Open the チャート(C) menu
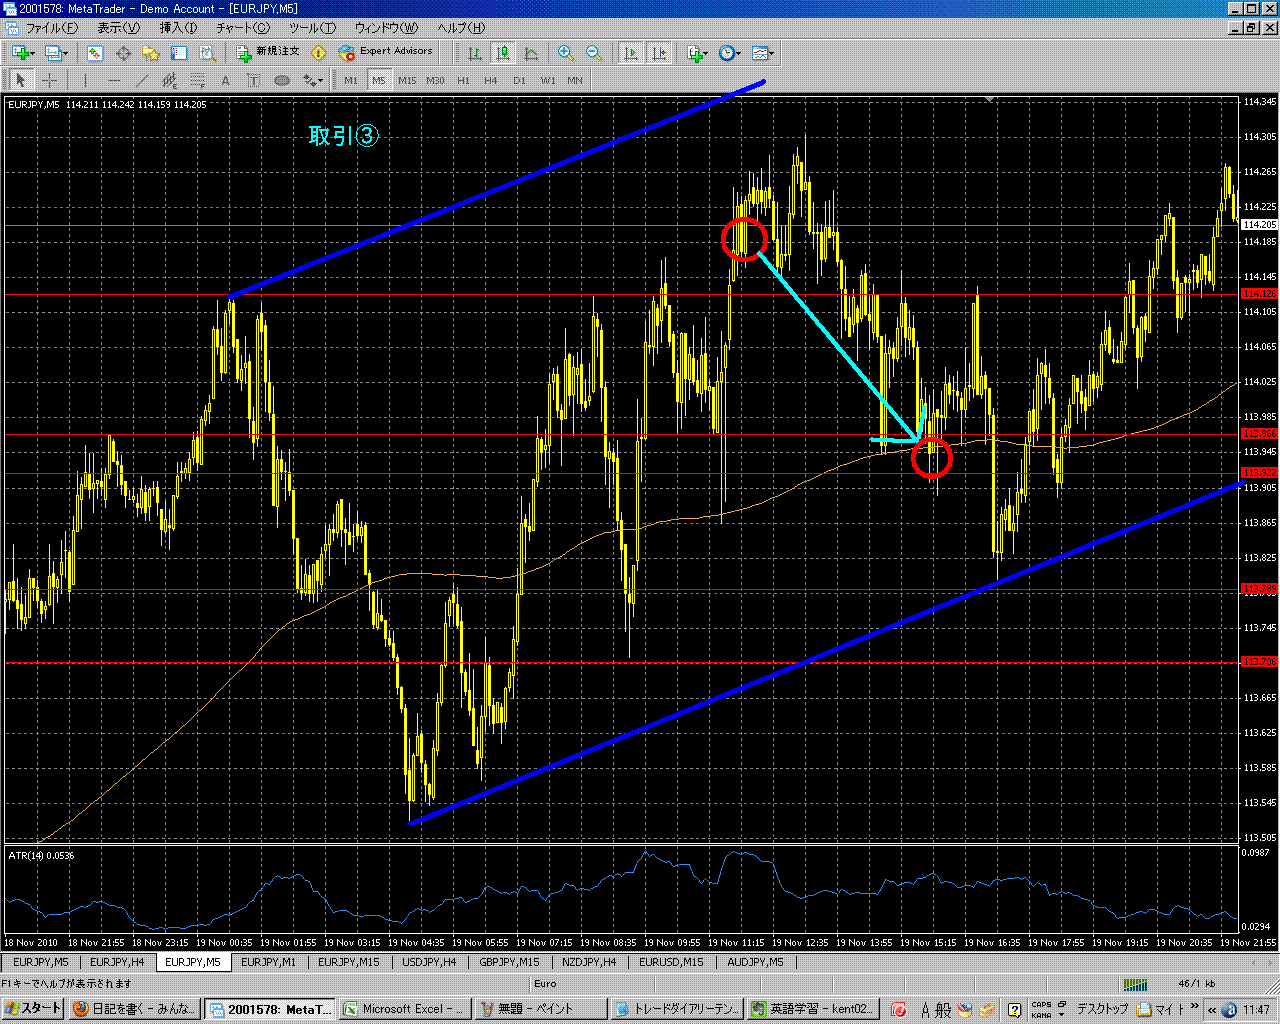 [243, 28]
